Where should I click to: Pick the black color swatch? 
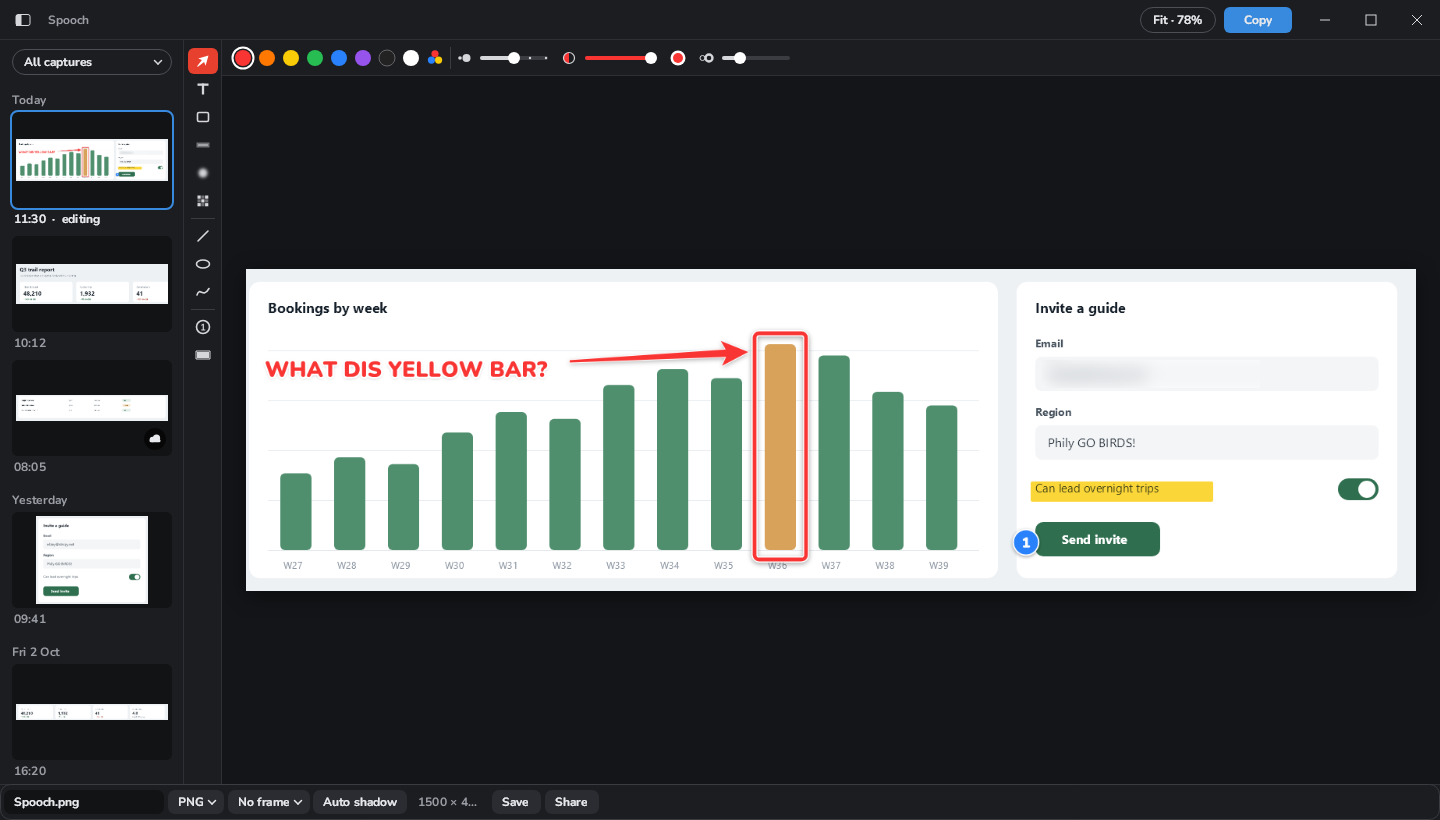[x=387, y=58]
